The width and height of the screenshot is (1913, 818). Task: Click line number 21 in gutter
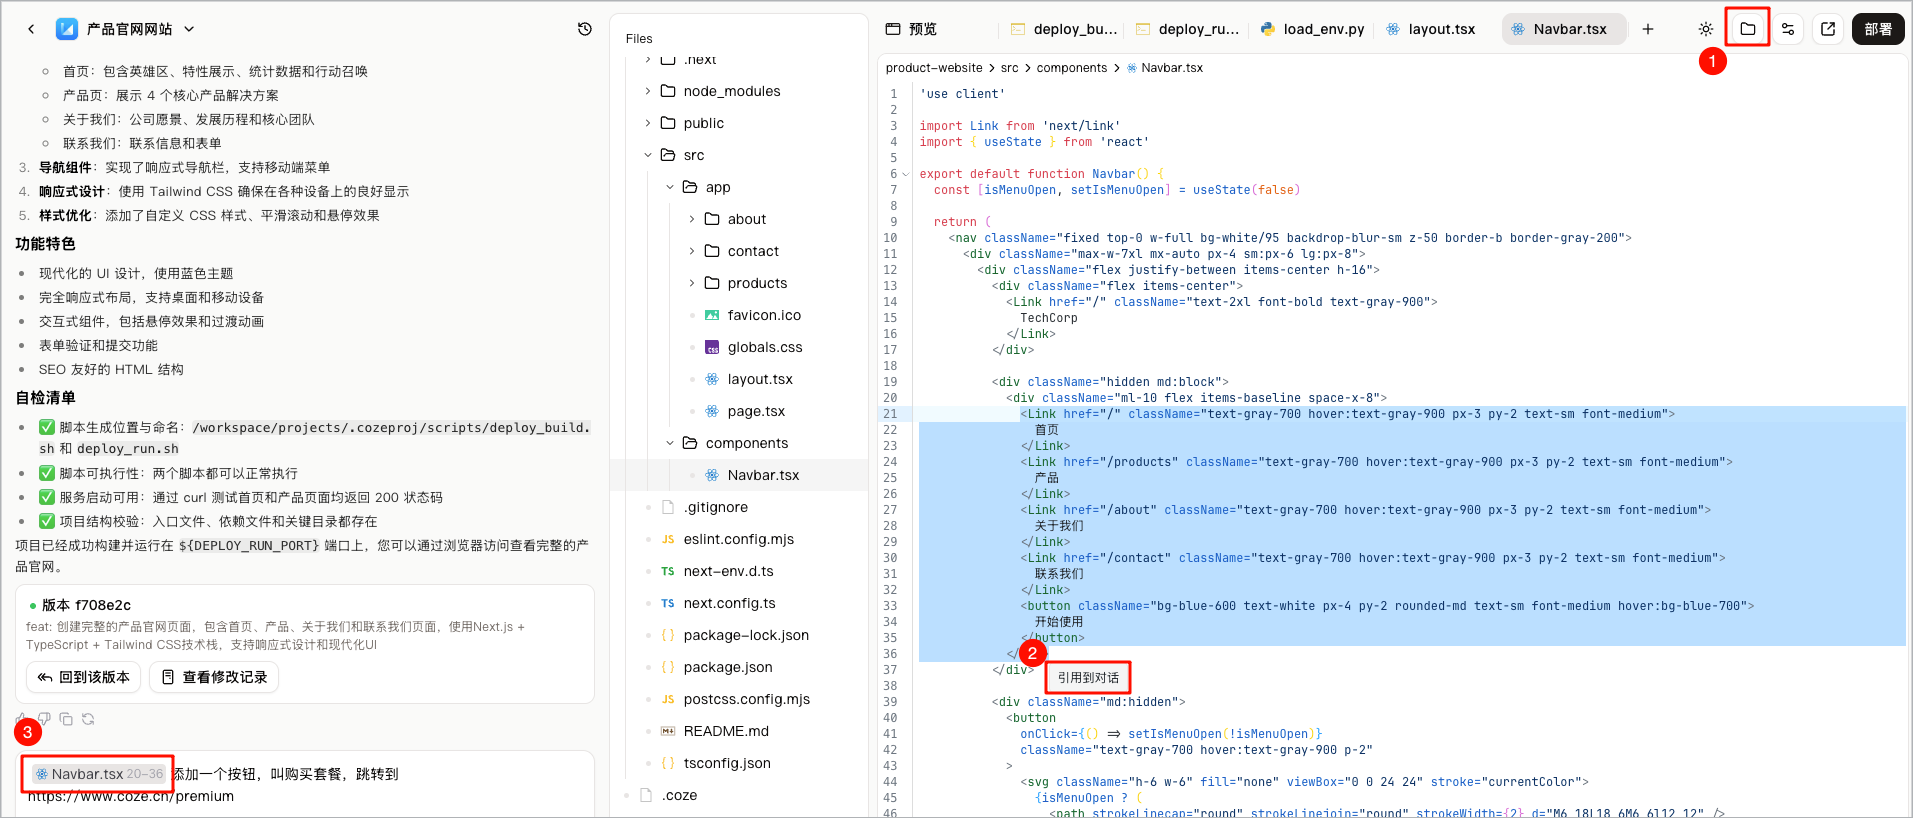[890, 414]
